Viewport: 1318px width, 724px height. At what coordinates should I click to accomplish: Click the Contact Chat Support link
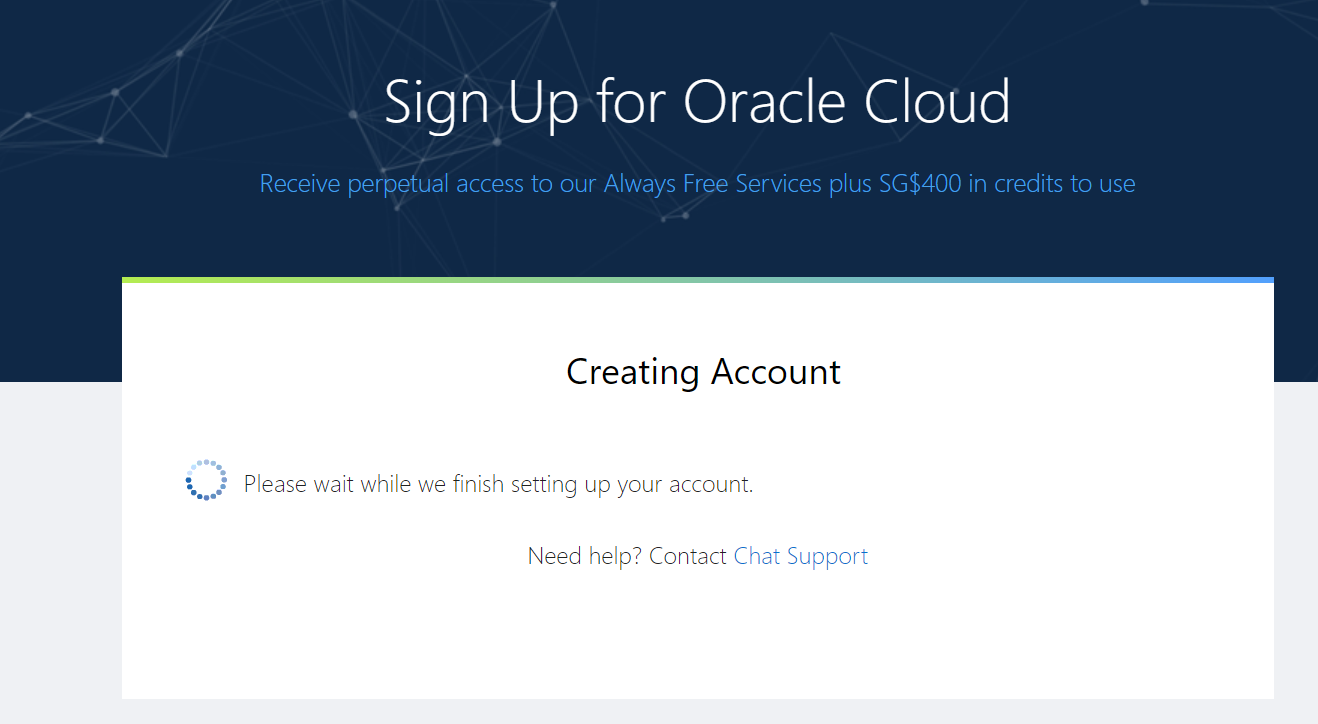point(800,556)
